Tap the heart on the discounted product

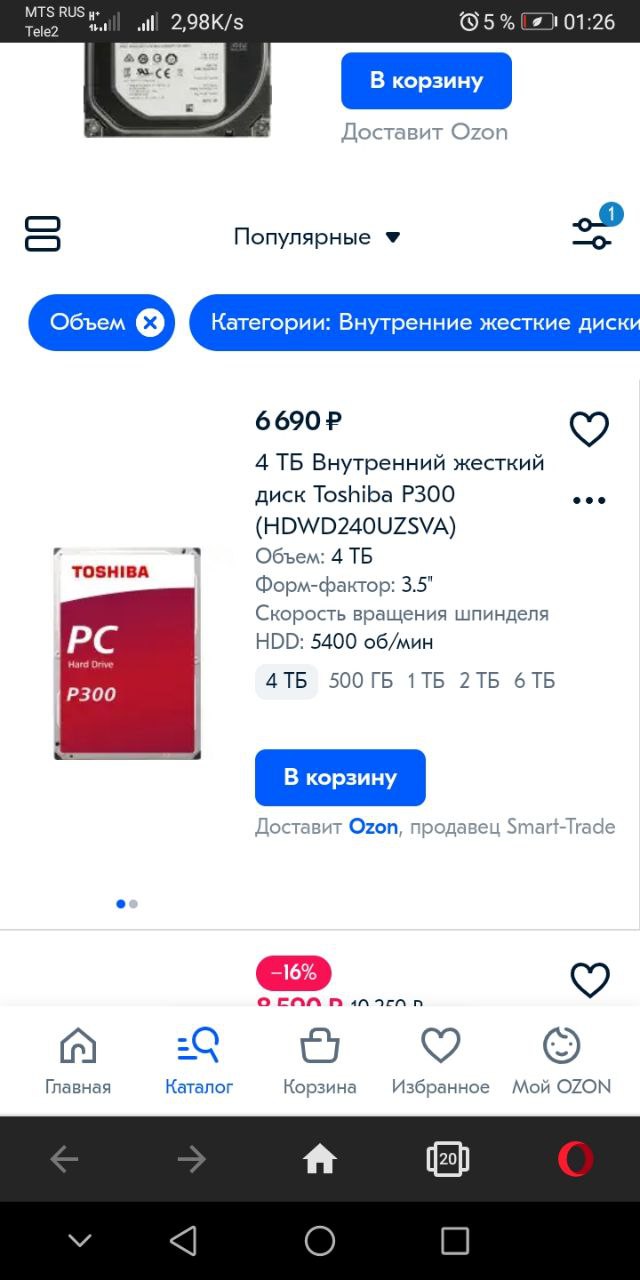[x=589, y=979]
